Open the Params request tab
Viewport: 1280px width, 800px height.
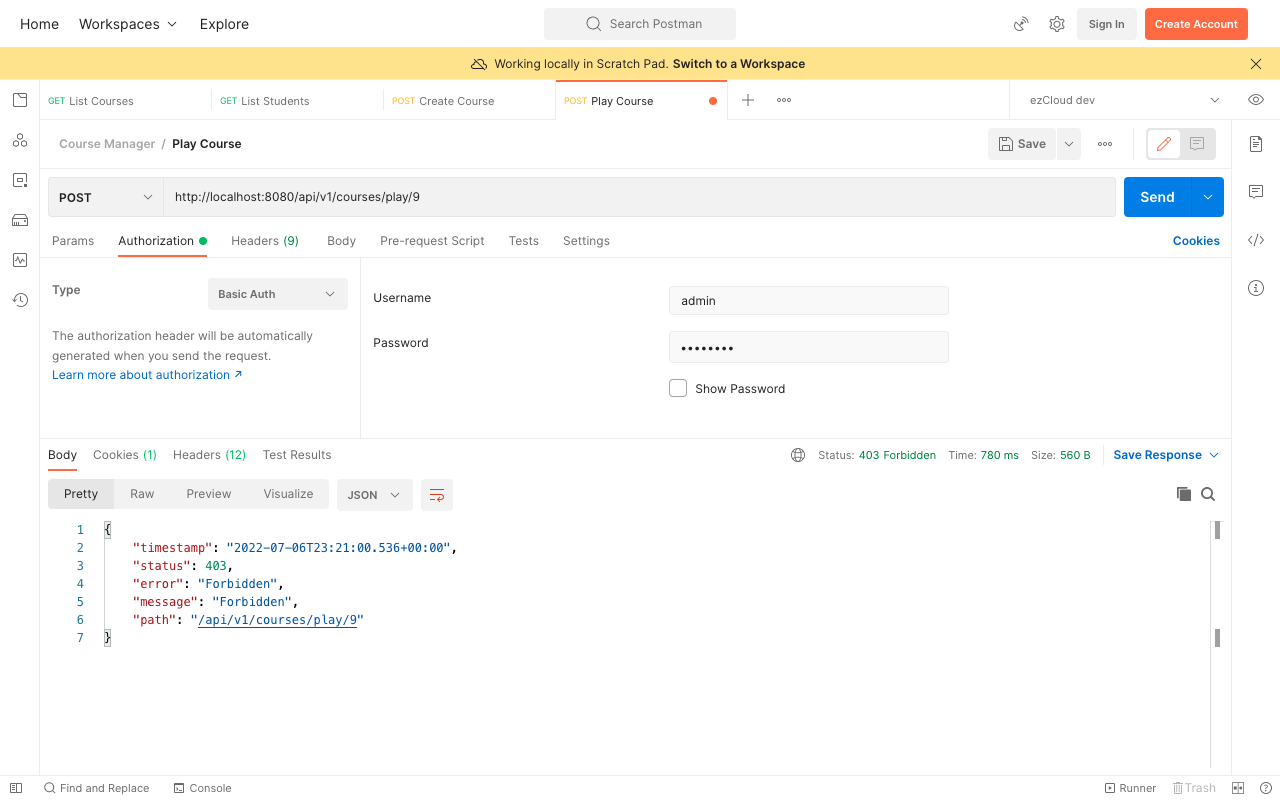click(73, 241)
